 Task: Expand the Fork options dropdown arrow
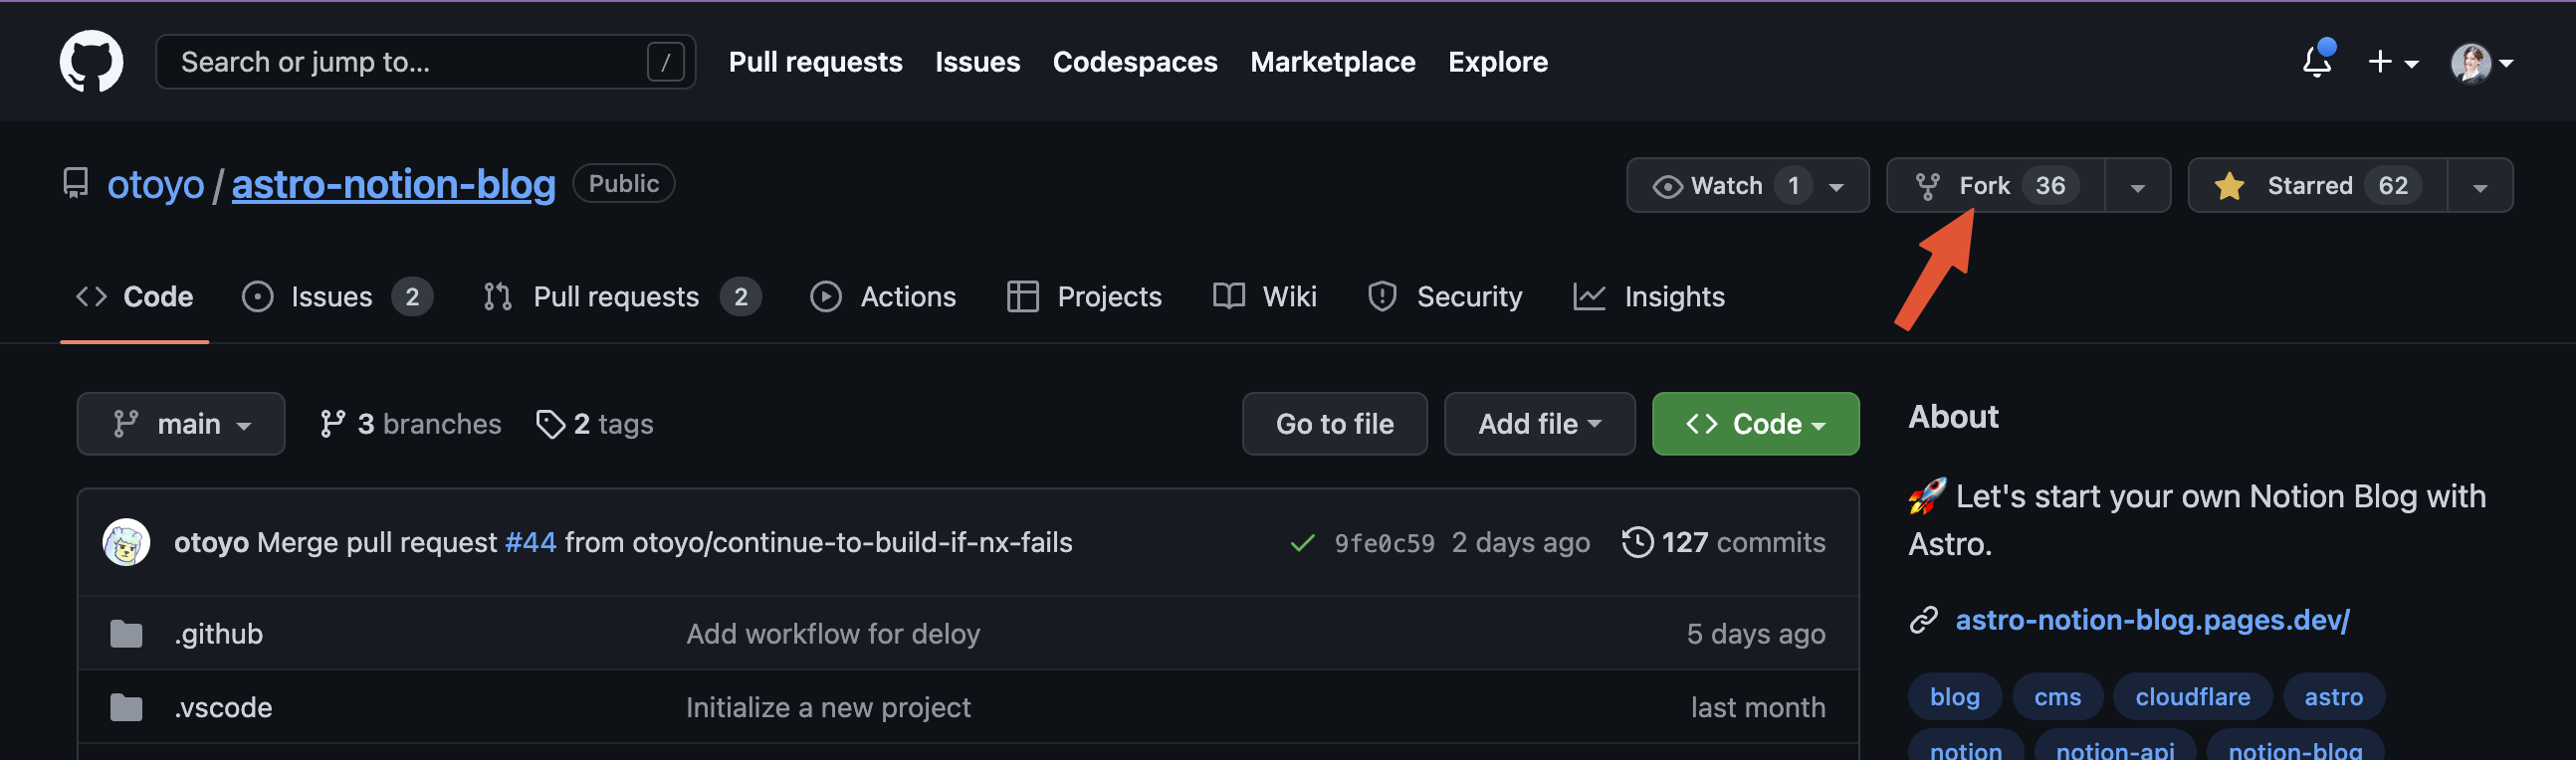coord(2137,186)
